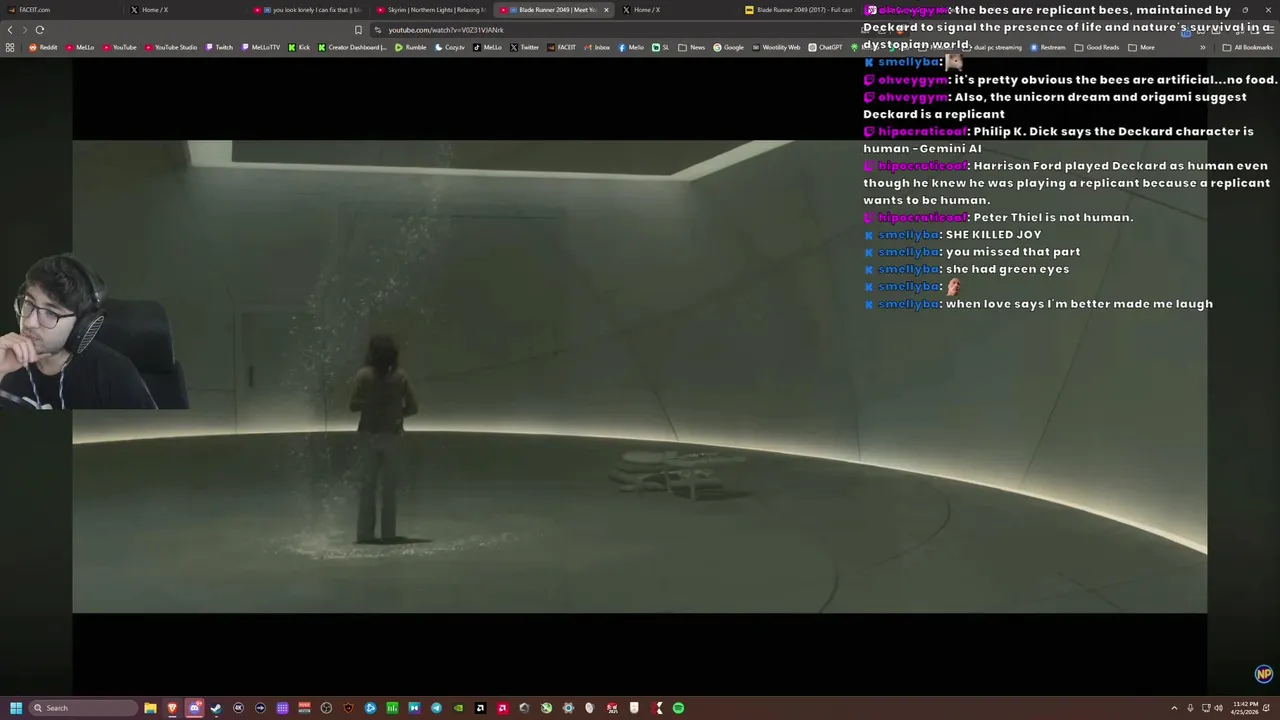Show hidden bookmarks with the chevron
The height and width of the screenshot is (720, 1280).
(1203, 47)
